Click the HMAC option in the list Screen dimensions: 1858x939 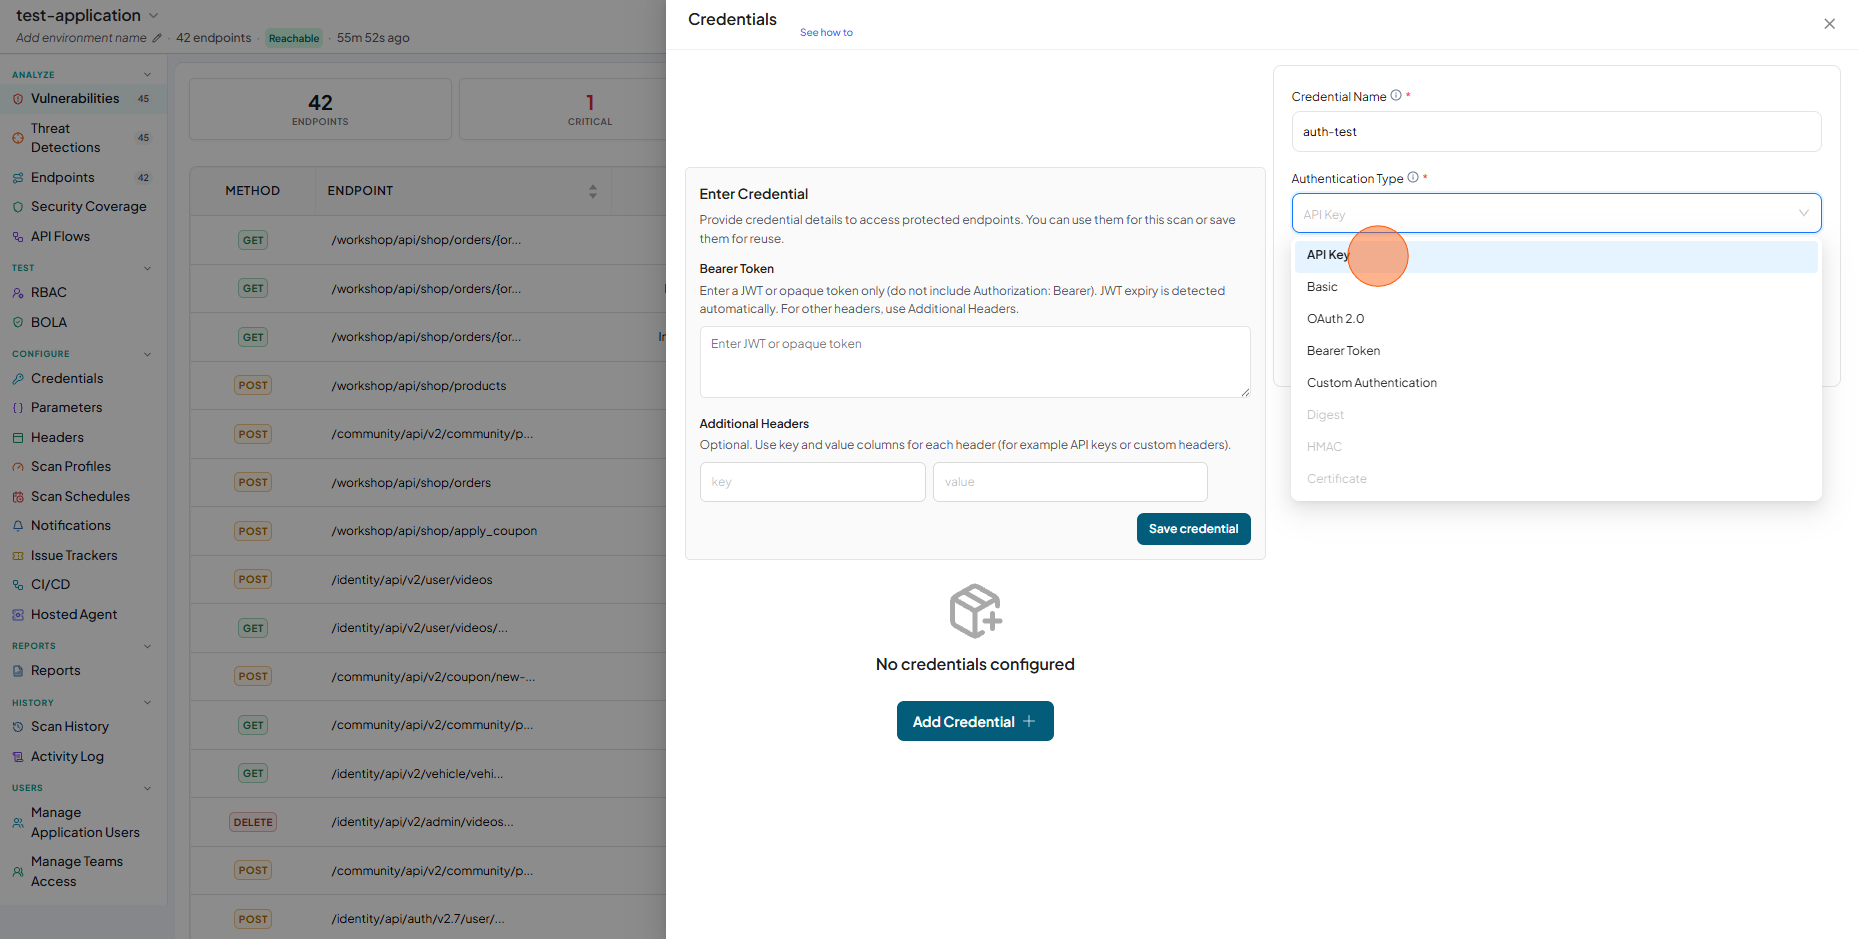pyautogui.click(x=1556, y=447)
